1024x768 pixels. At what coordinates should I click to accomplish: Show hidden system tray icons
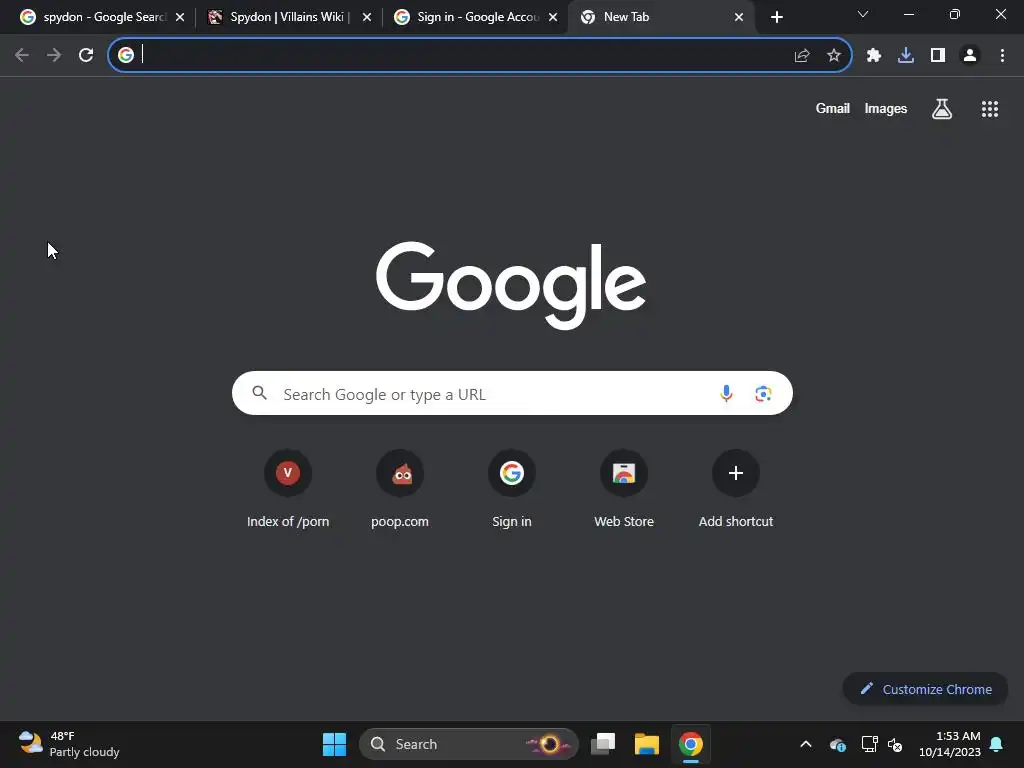click(806, 744)
